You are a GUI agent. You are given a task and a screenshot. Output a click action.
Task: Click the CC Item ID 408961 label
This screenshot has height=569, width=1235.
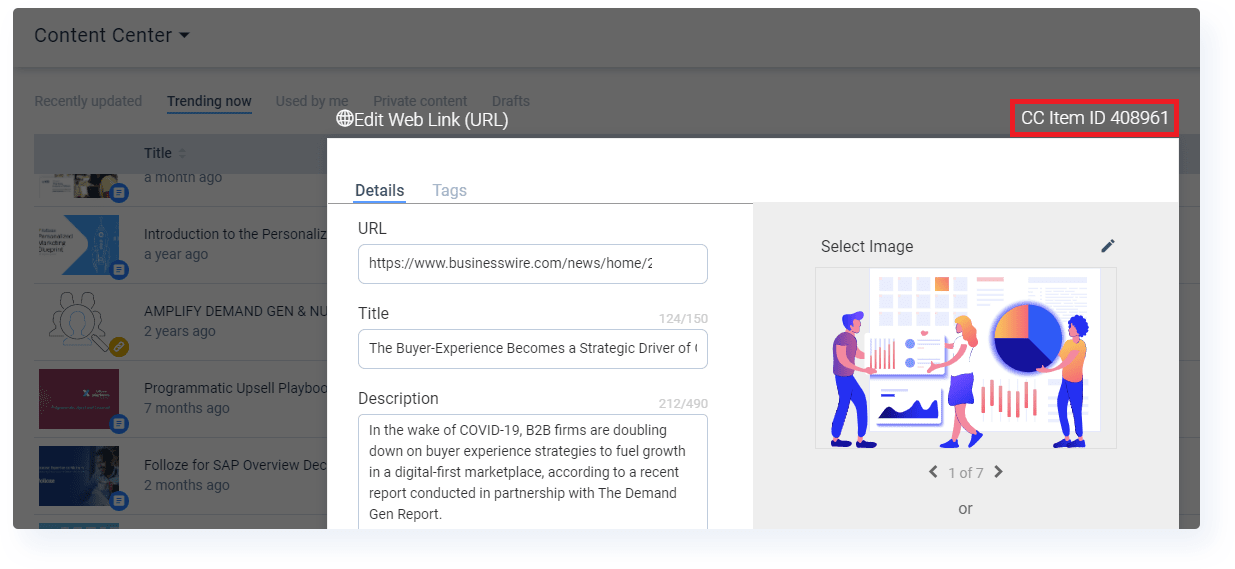(x=1094, y=118)
